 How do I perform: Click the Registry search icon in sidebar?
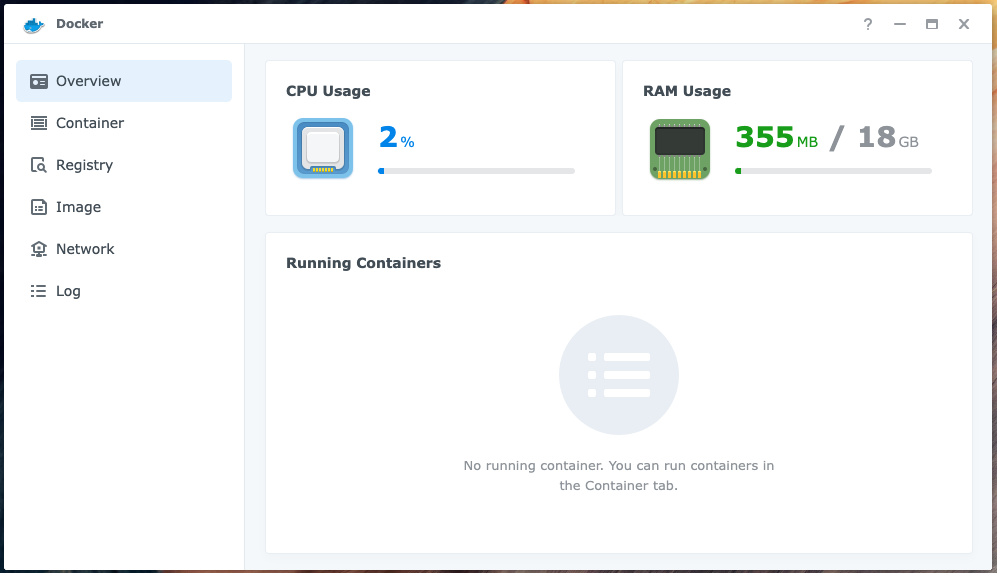[x=39, y=165]
